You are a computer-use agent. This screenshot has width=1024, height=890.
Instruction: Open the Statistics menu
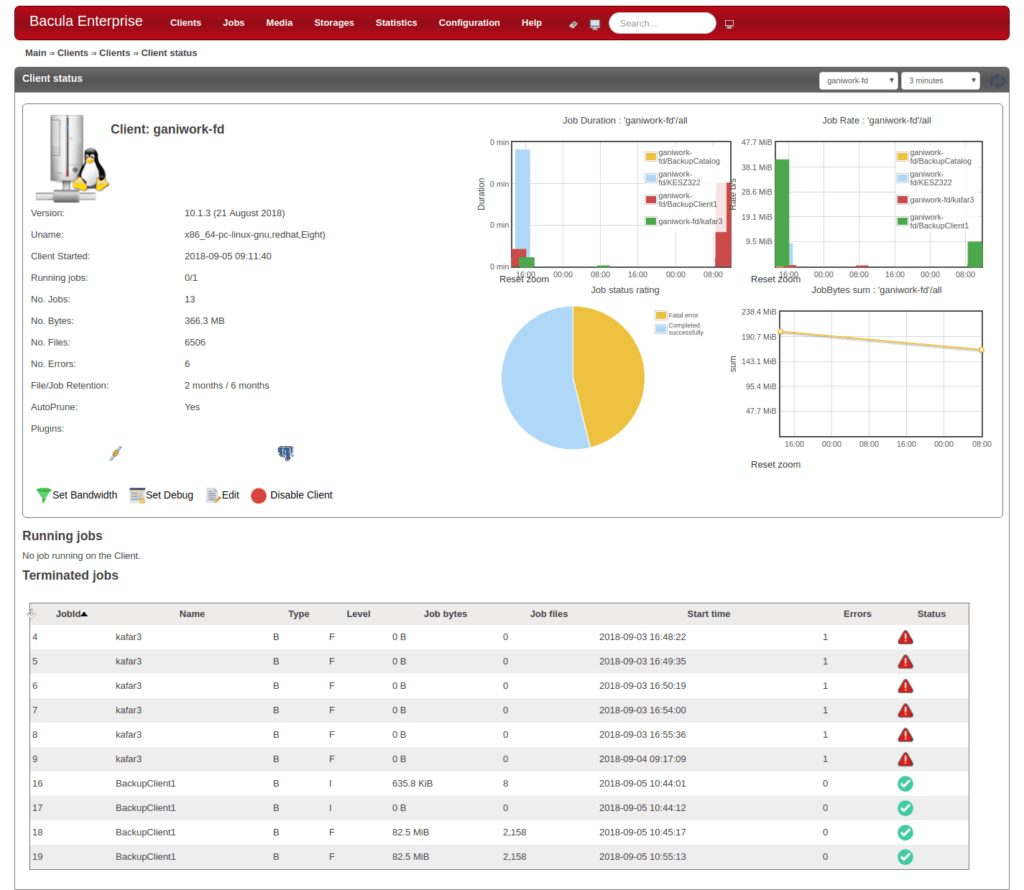396,22
